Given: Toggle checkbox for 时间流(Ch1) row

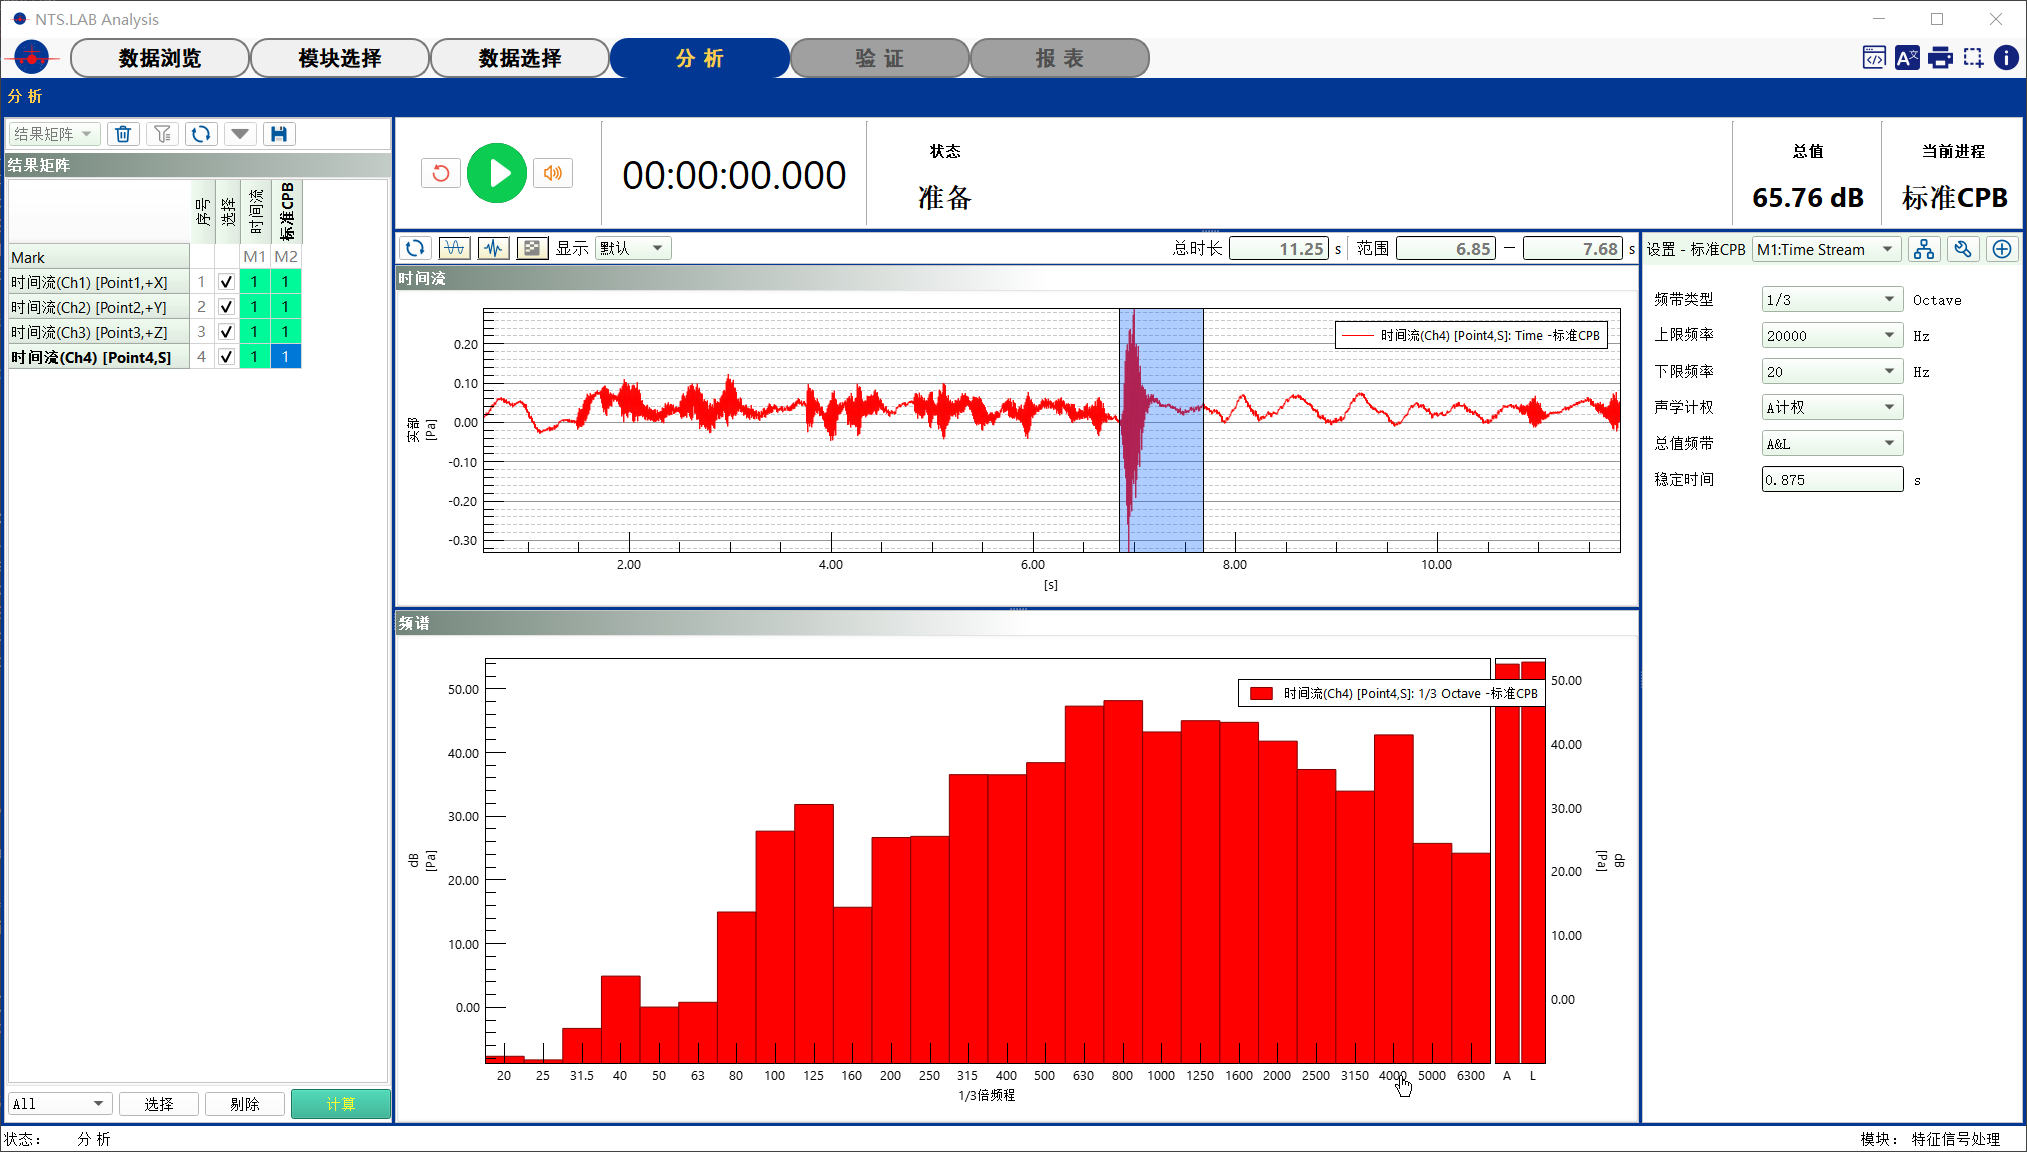Looking at the screenshot, I should tap(226, 282).
